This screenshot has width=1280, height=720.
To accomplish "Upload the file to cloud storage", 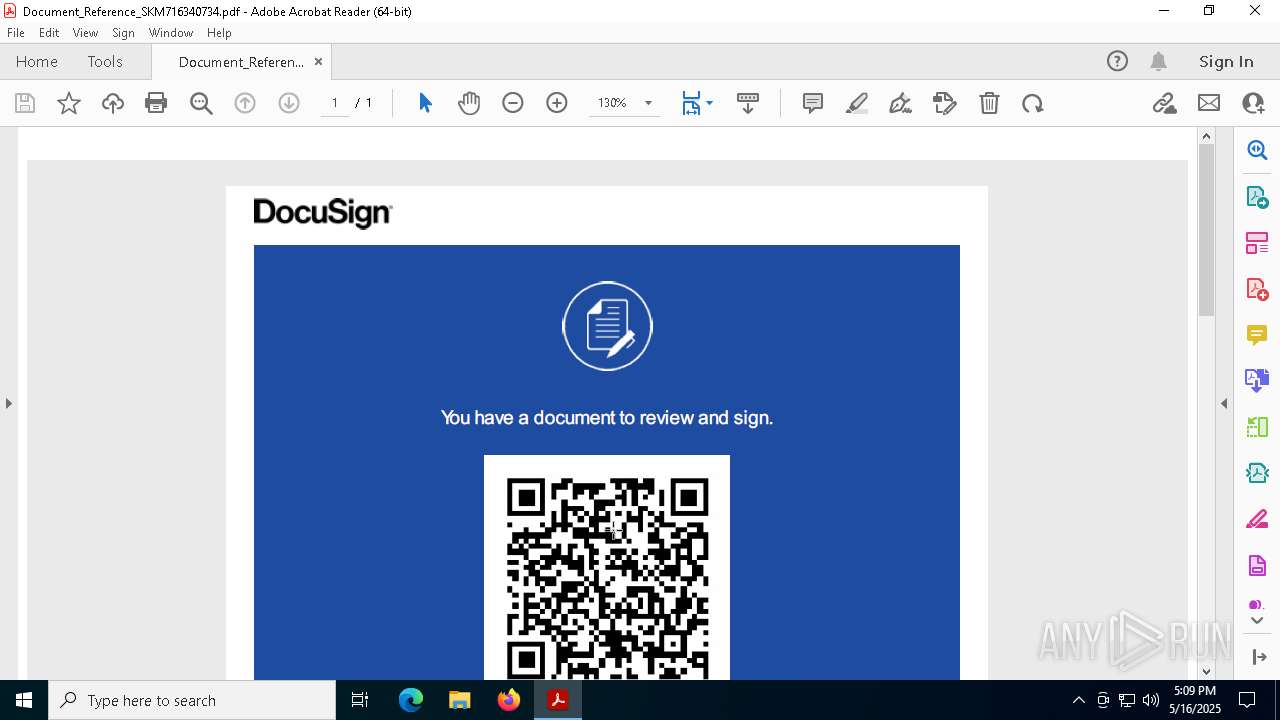I will point(113,103).
